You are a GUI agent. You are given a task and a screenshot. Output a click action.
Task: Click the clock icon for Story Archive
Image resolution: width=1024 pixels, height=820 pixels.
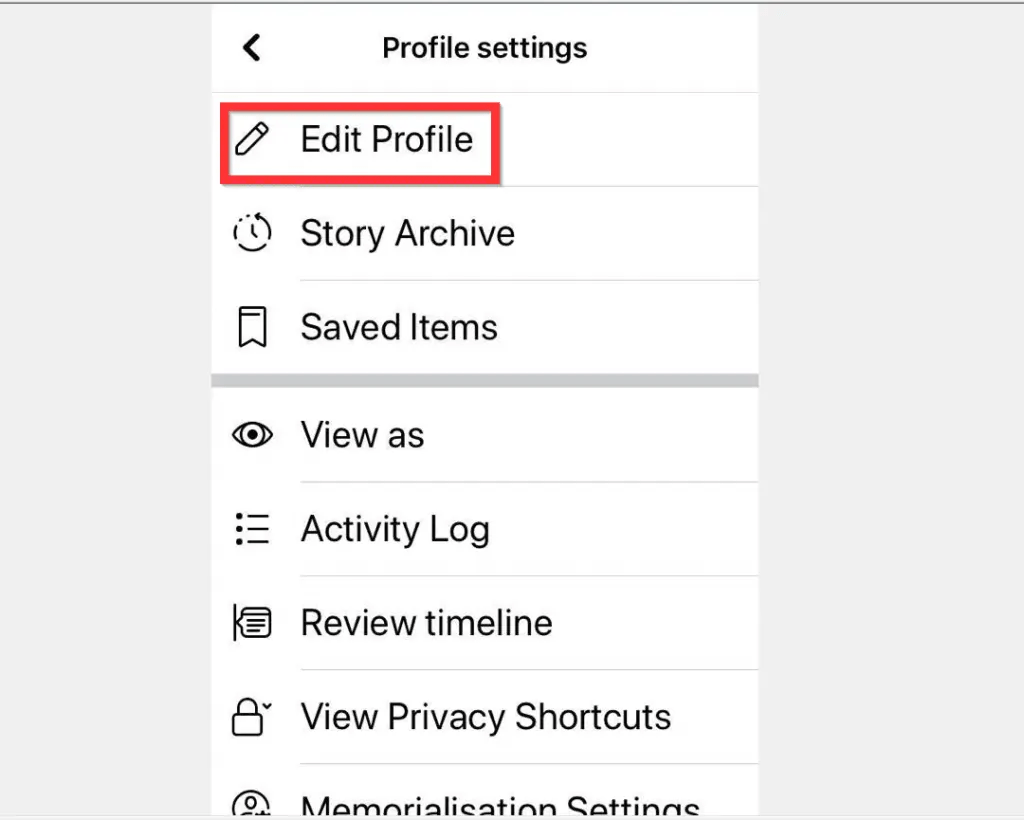tap(252, 233)
